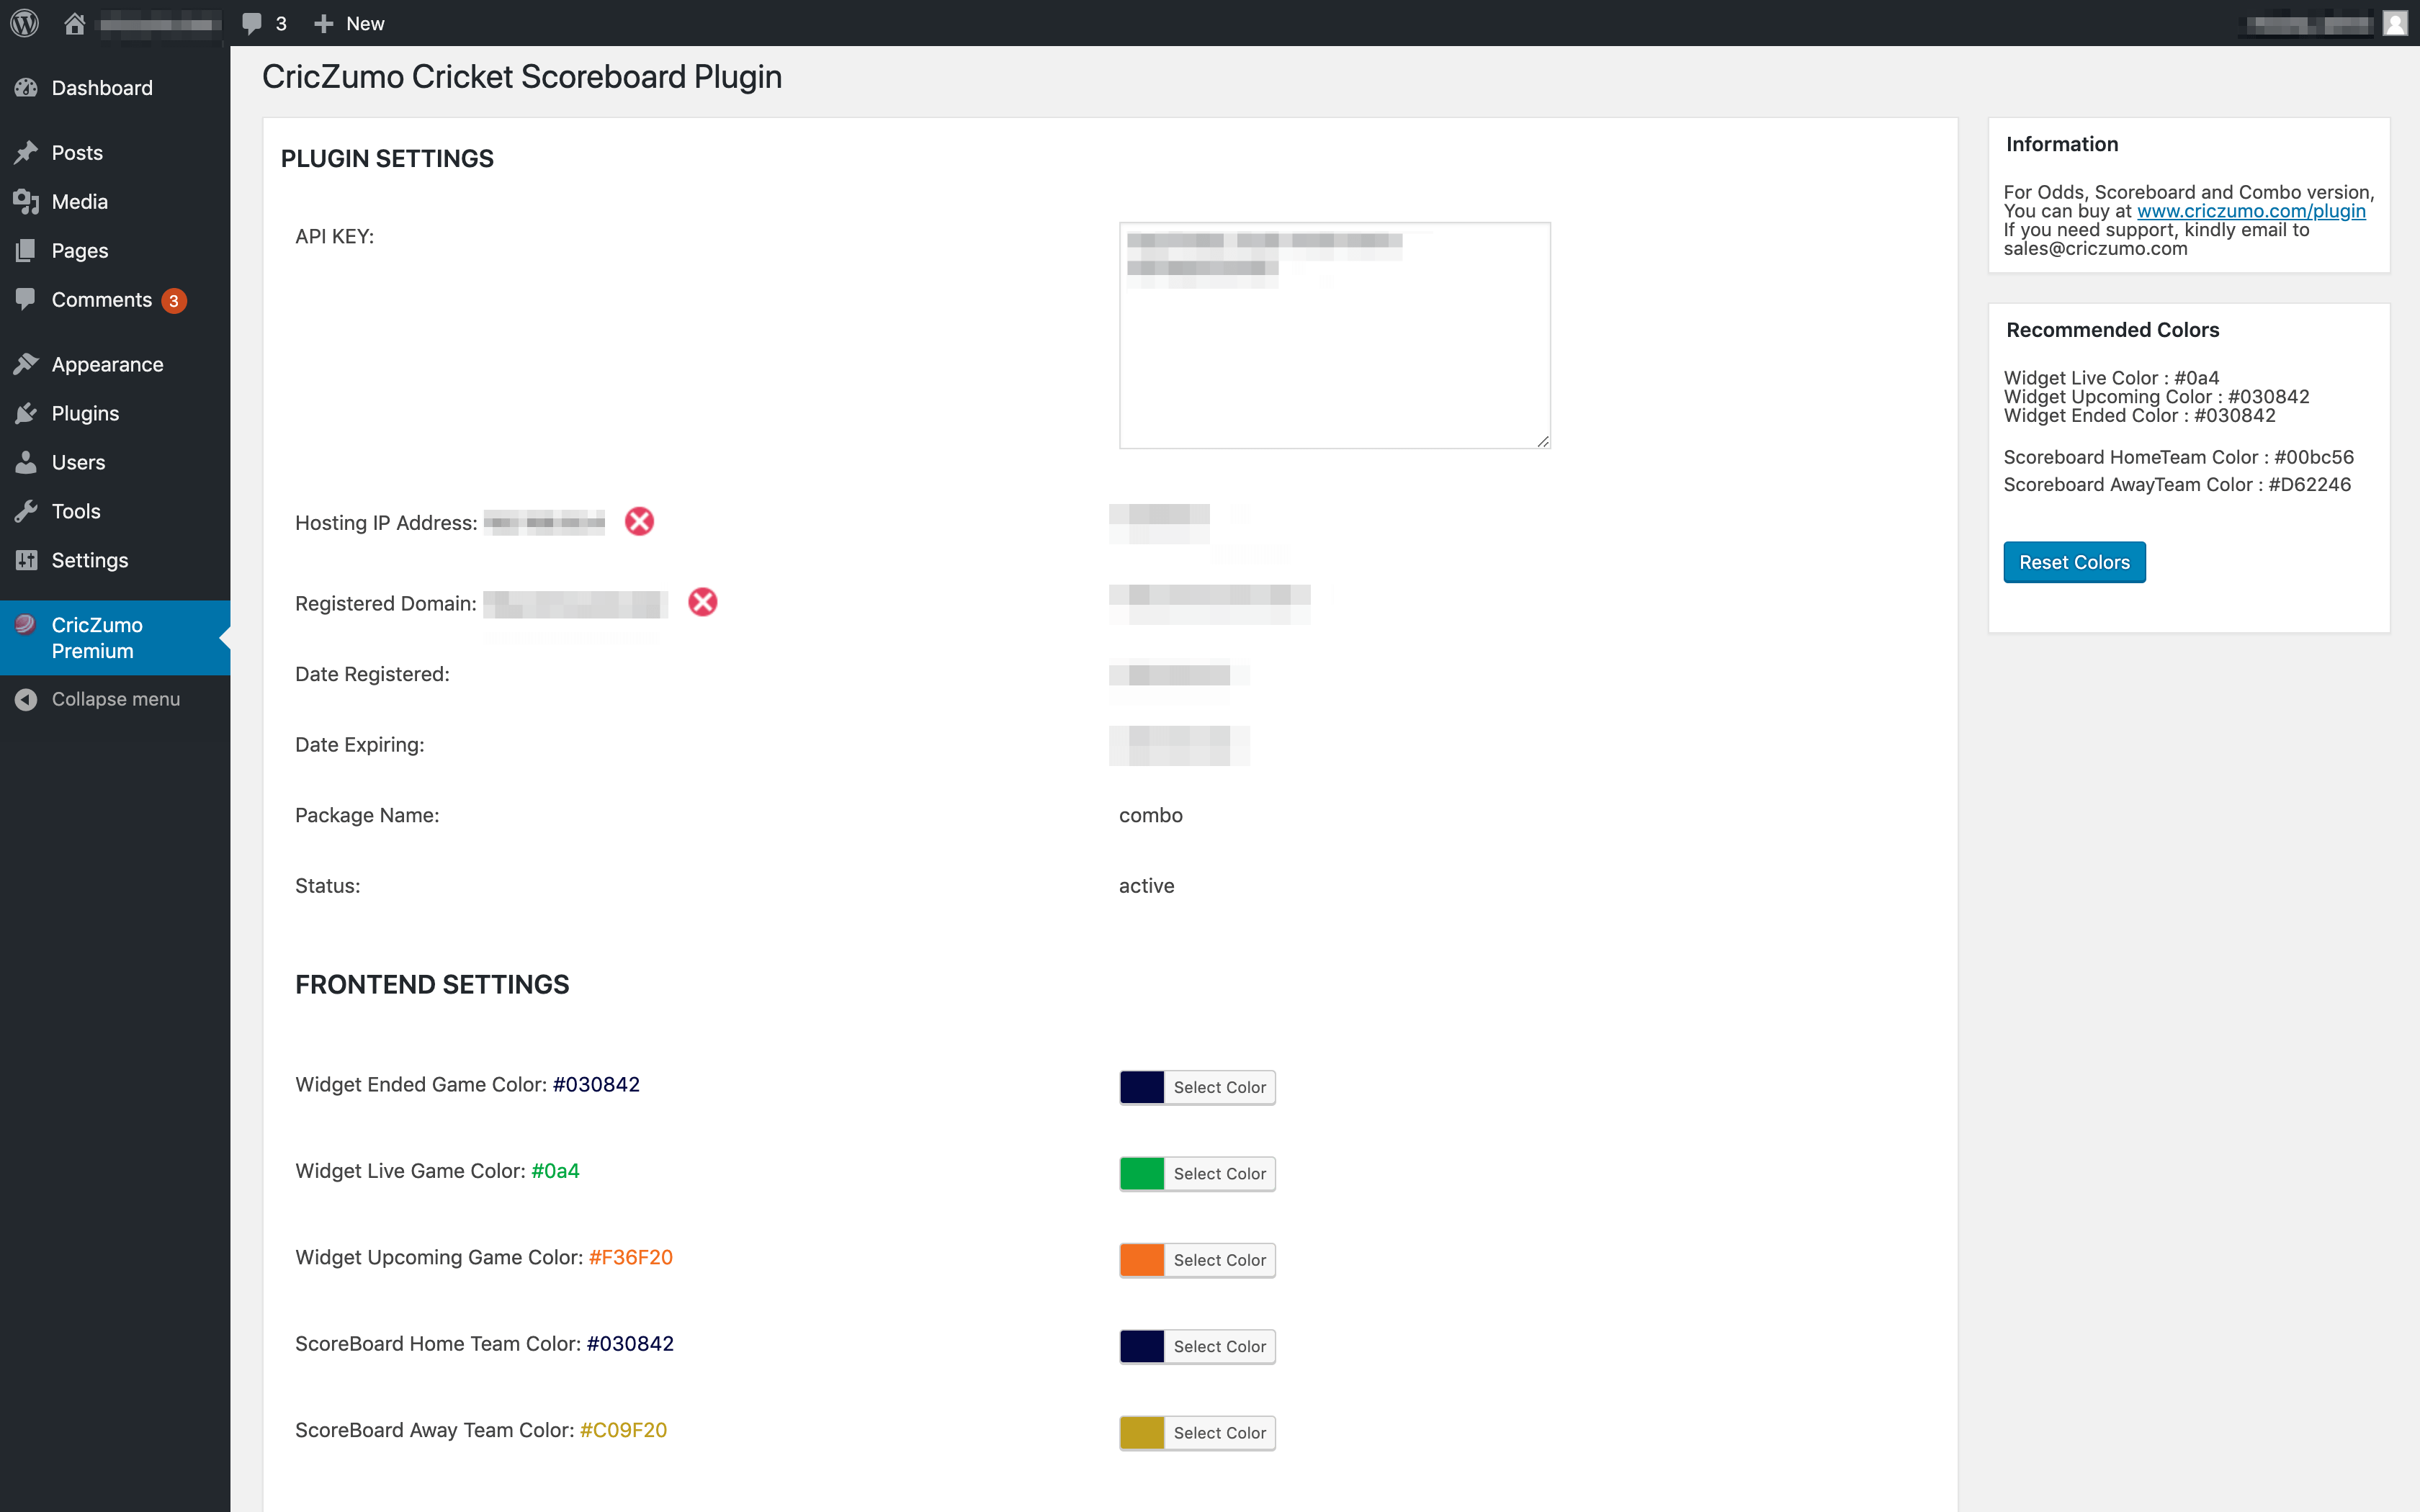Click Select Color for Widget Live Game Color
The image size is (2420, 1512).
click(x=1219, y=1174)
